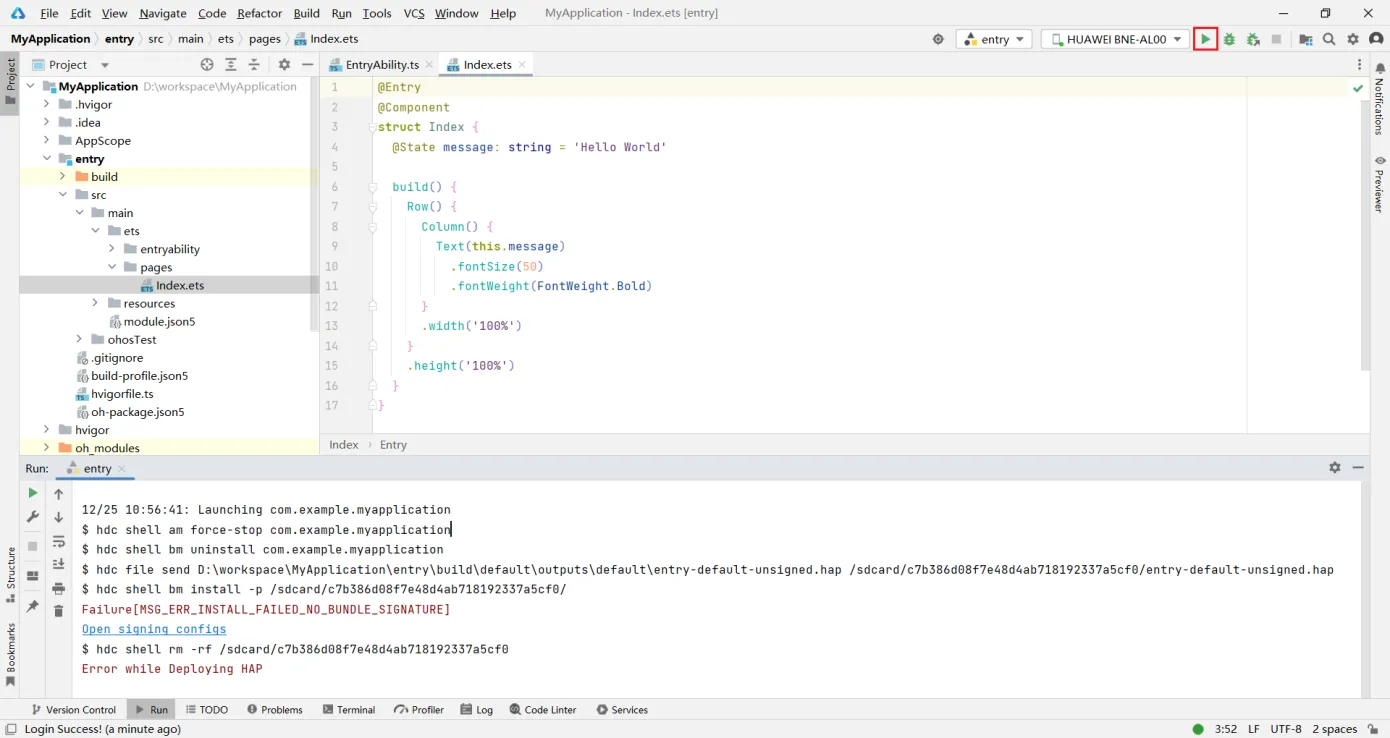Print the console output
This screenshot has width=1390, height=738.
pos(58,589)
